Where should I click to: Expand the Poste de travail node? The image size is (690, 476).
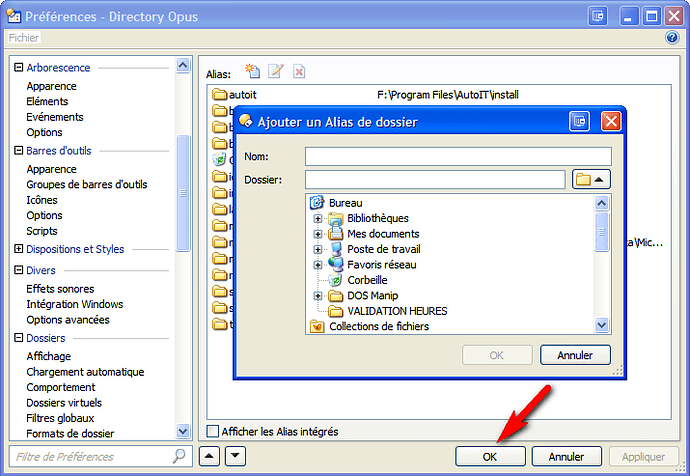(317, 249)
